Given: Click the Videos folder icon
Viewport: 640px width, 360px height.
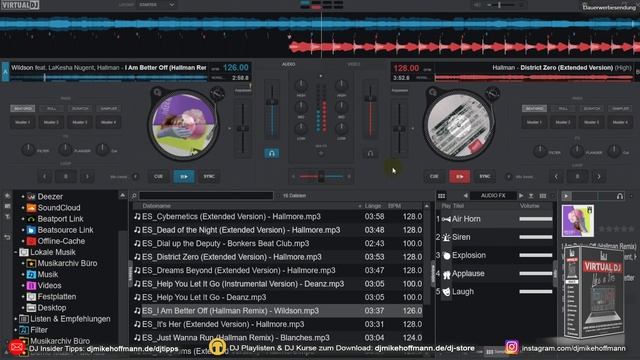Looking at the screenshot, I should pos(31,286).
